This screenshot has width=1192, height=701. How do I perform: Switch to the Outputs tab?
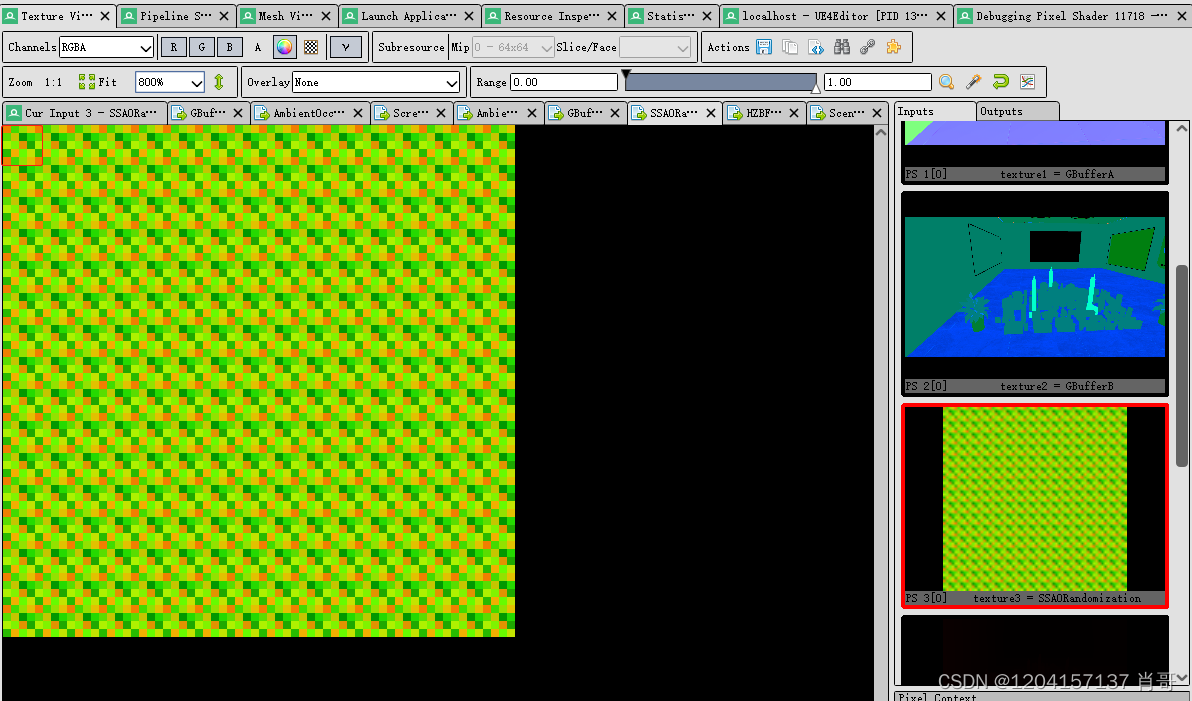click(x=1016, y=112)
